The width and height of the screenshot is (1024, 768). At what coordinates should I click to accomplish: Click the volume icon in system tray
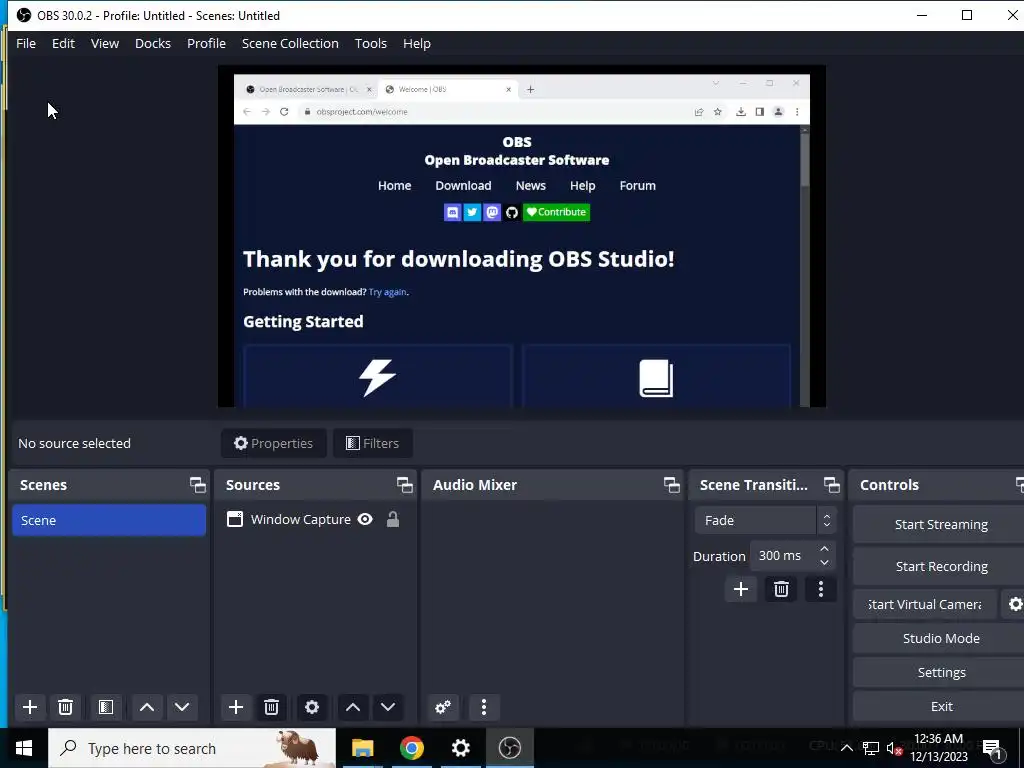[x=894, y=748]
